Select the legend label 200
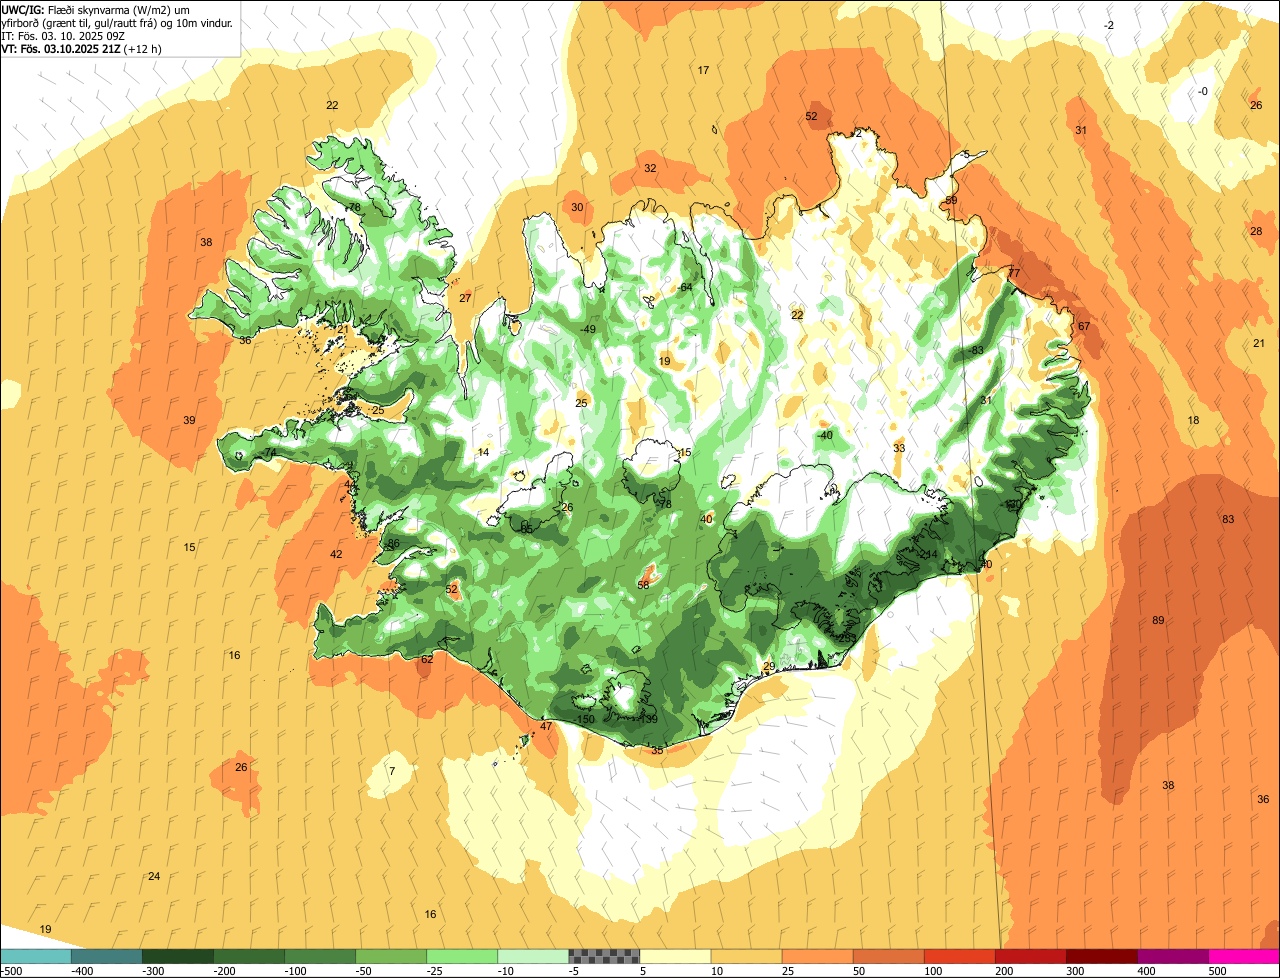Screen dimensions: 1280x978 pyautogui.click(x=1003, y=971)
